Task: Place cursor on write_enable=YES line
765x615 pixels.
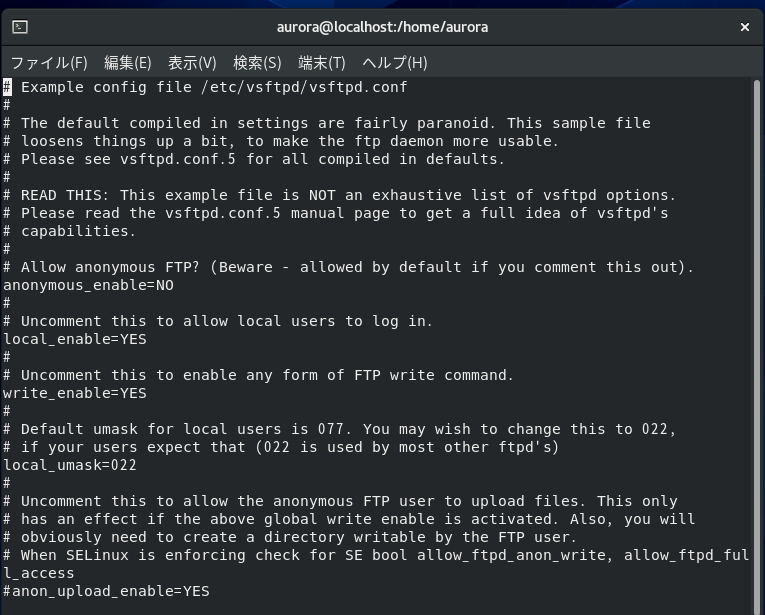Action: [x=75, y=393]
